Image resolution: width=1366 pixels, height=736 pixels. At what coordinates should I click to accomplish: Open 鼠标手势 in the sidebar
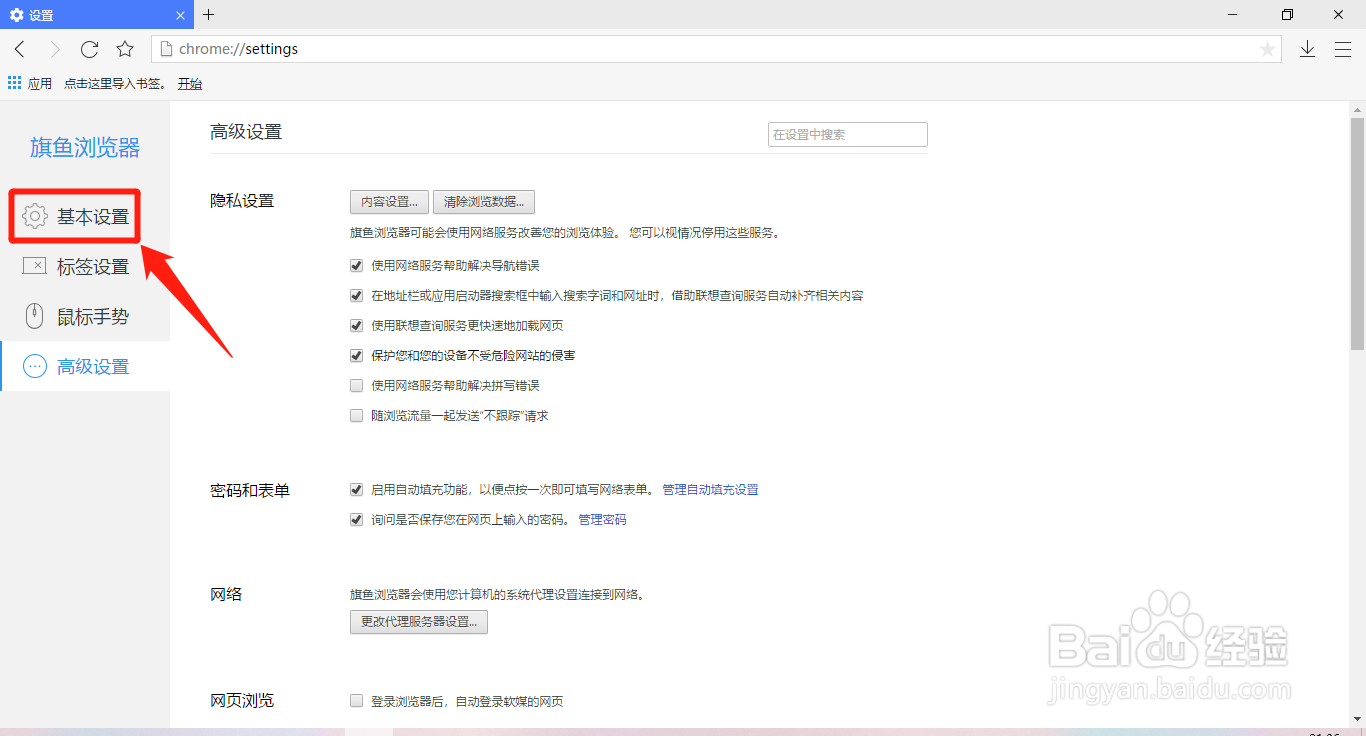tap(85, 316)
